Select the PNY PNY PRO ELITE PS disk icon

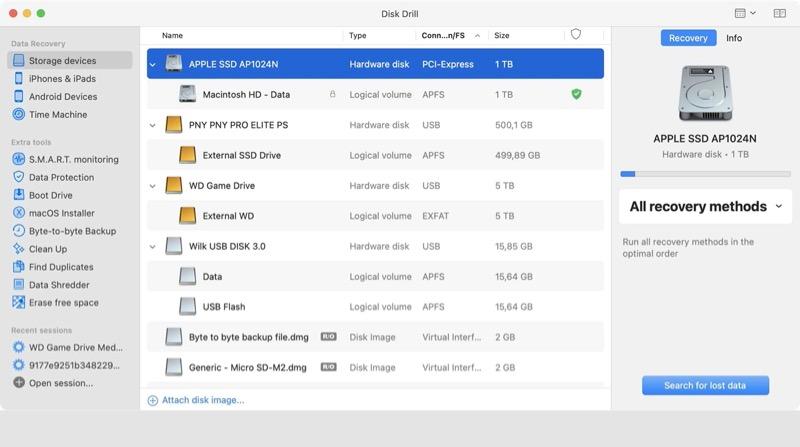pyautogui.click(x=173, y=125)
